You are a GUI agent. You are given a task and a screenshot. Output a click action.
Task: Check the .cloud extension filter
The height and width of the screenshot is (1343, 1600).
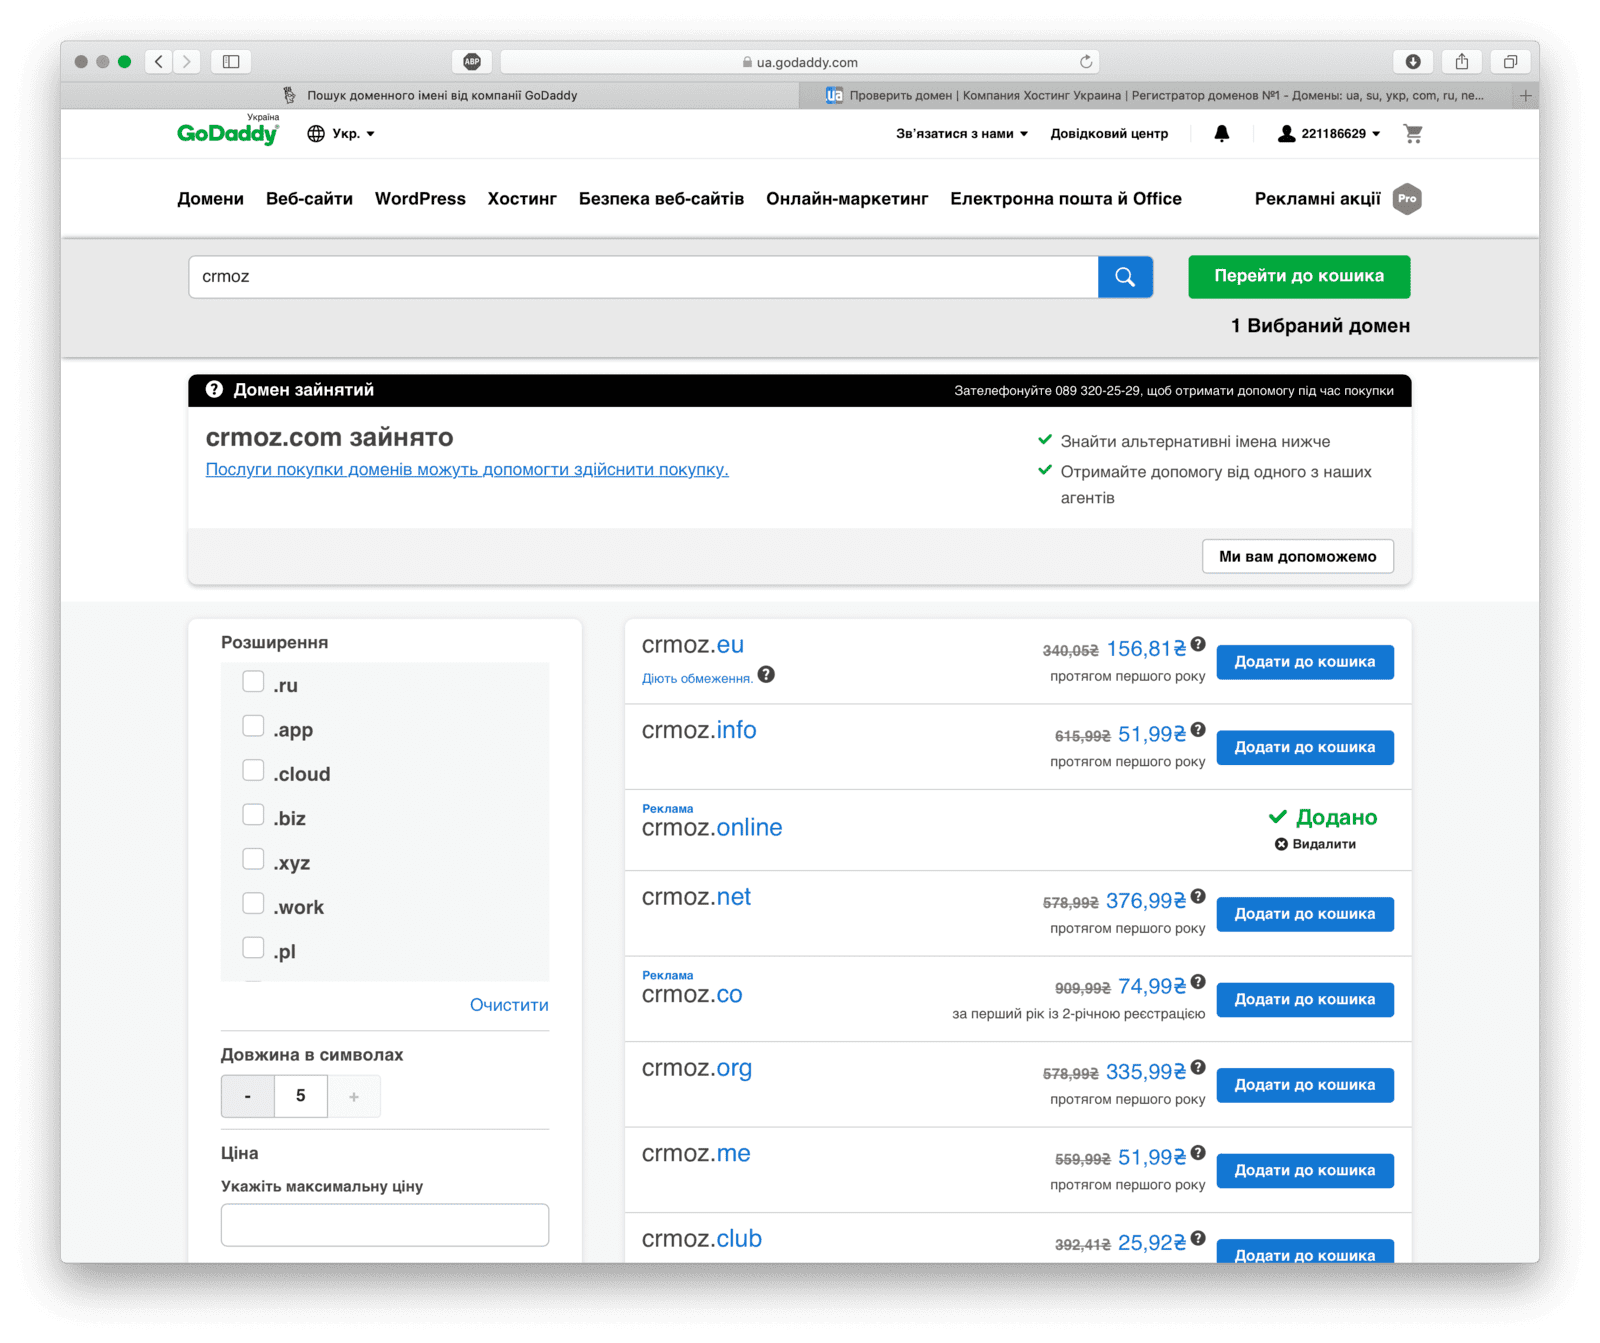click(x=253, y=771)
